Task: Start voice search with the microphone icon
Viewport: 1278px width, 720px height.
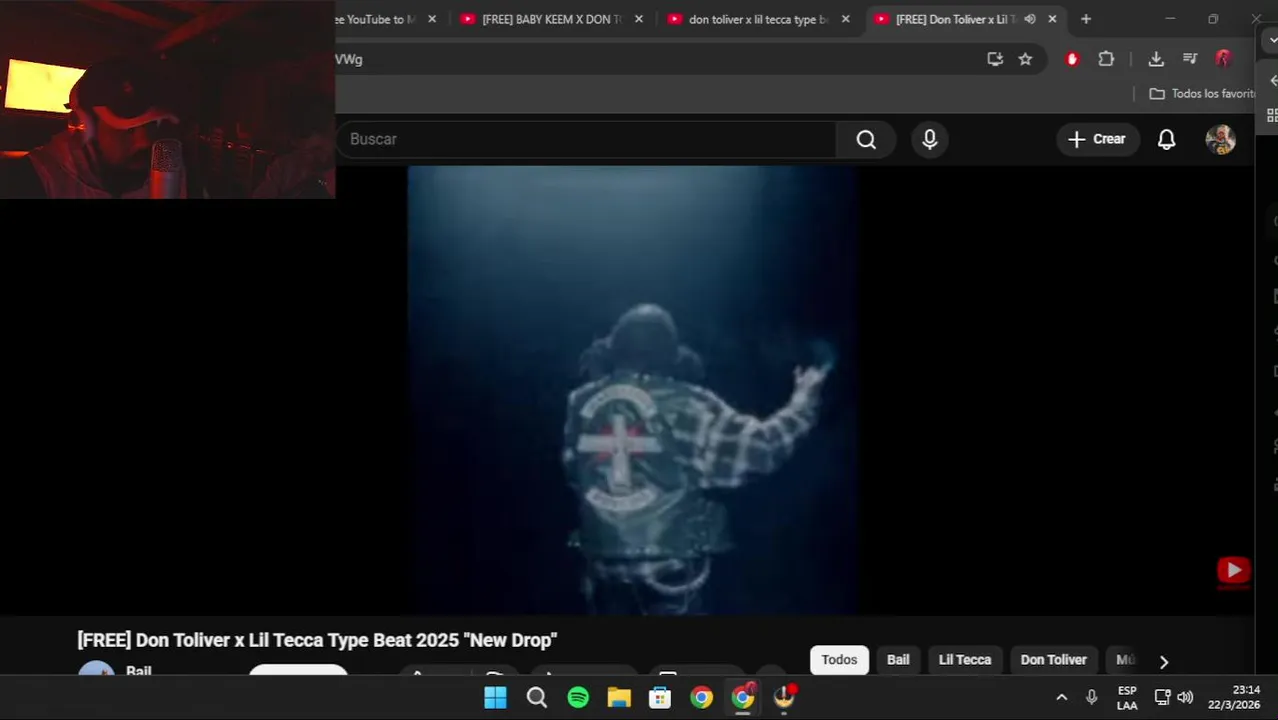Action: (x=930, y=140)
